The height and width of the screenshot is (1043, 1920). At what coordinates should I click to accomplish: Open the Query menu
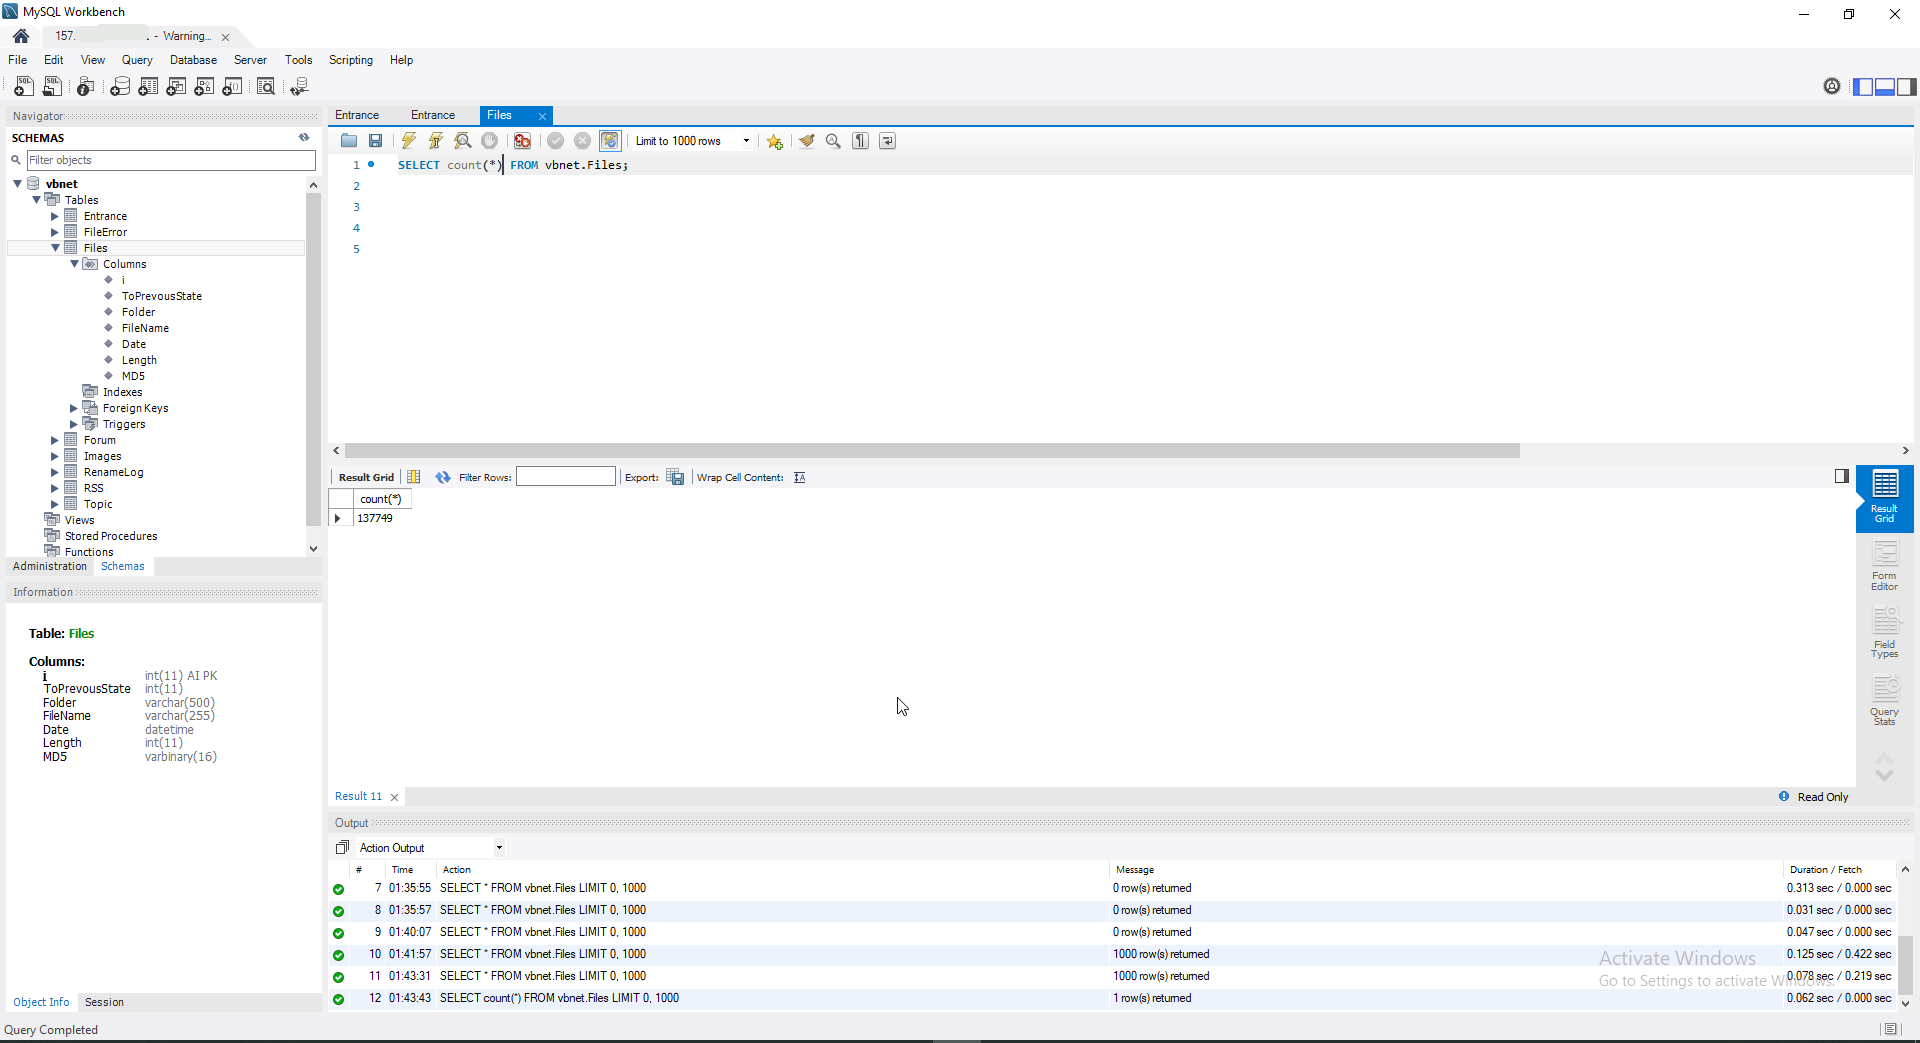[137, 60]
